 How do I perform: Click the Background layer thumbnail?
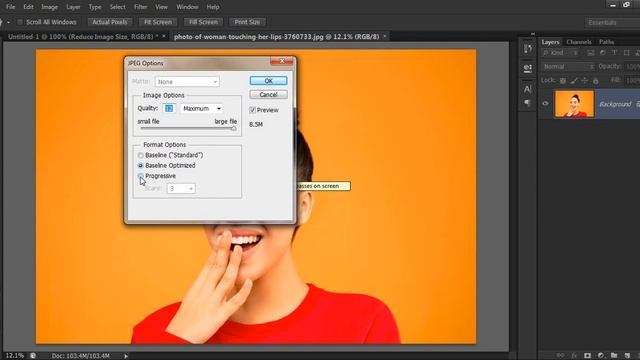point(574,104)
